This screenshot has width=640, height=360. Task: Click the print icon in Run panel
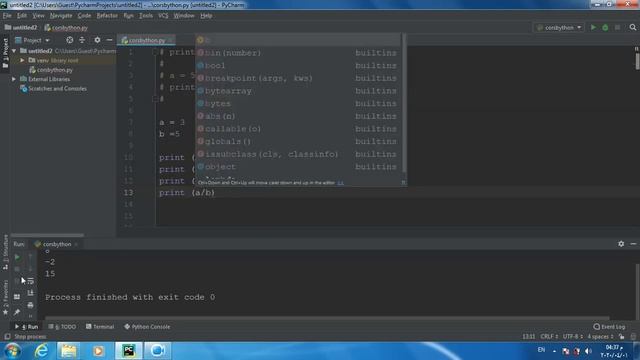click(30, 305)
